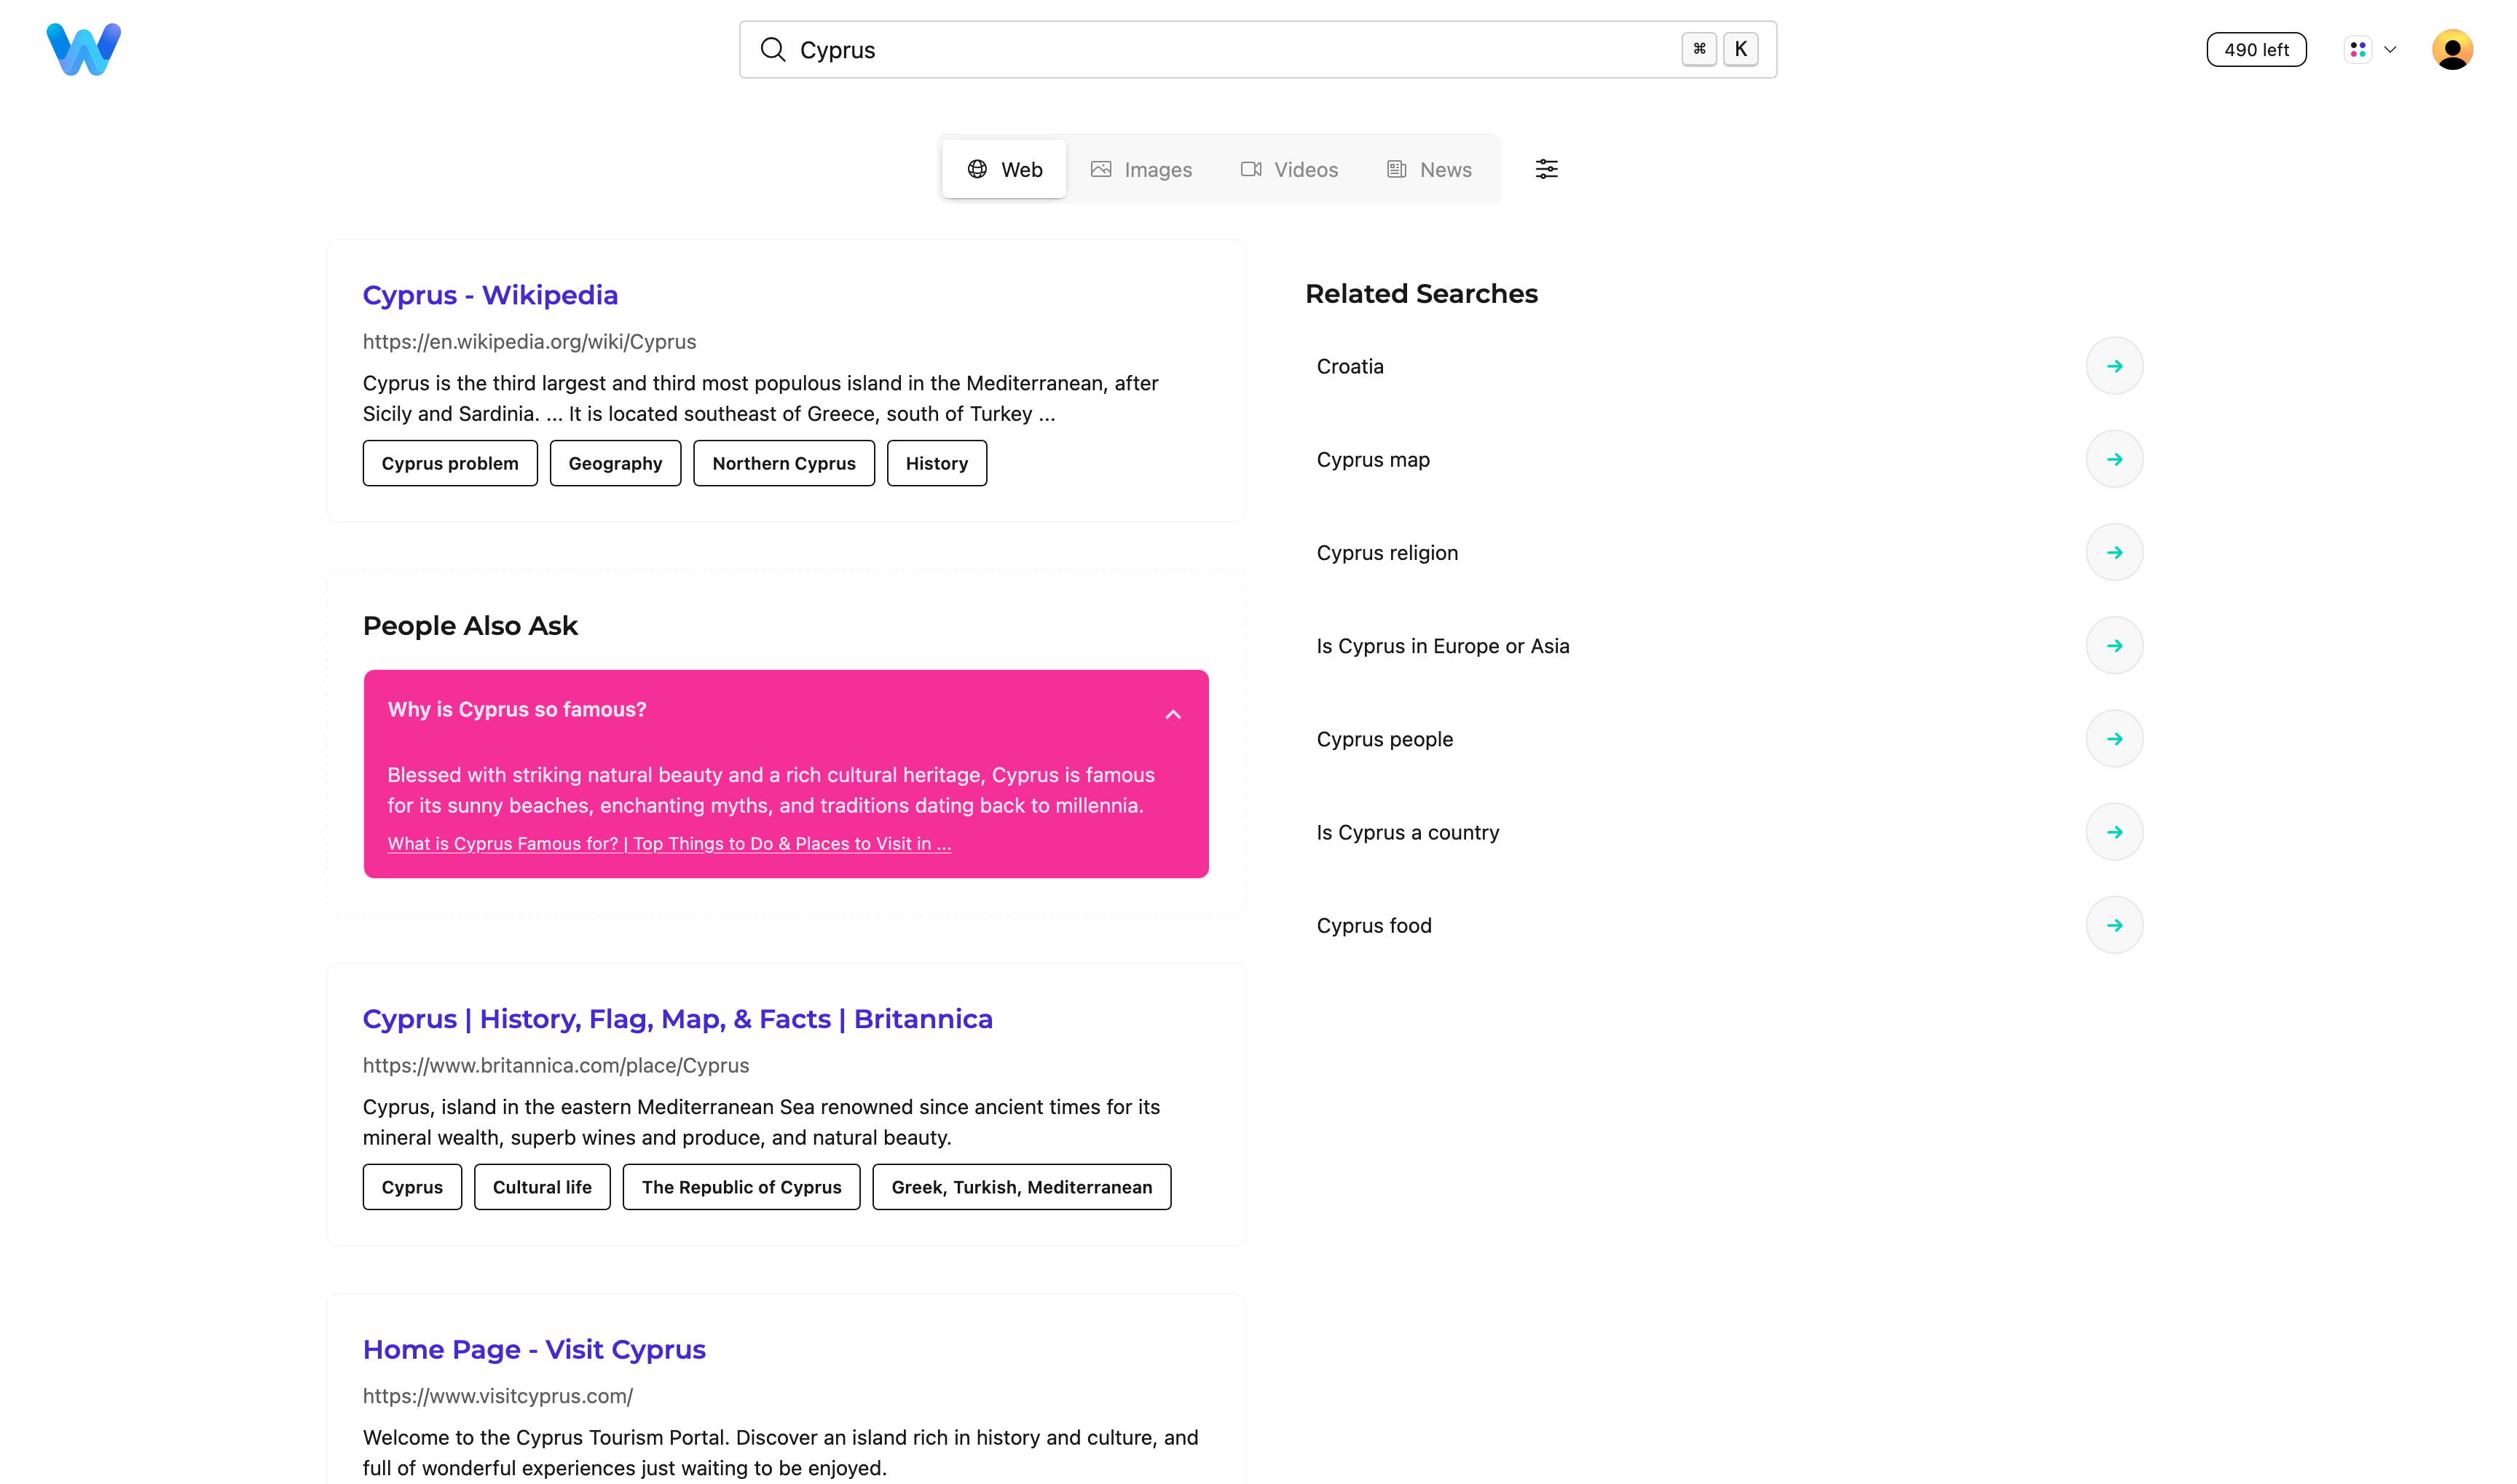Click the magnifying glass icon in the search bar
The image size is (2517, 1484).
773,49
